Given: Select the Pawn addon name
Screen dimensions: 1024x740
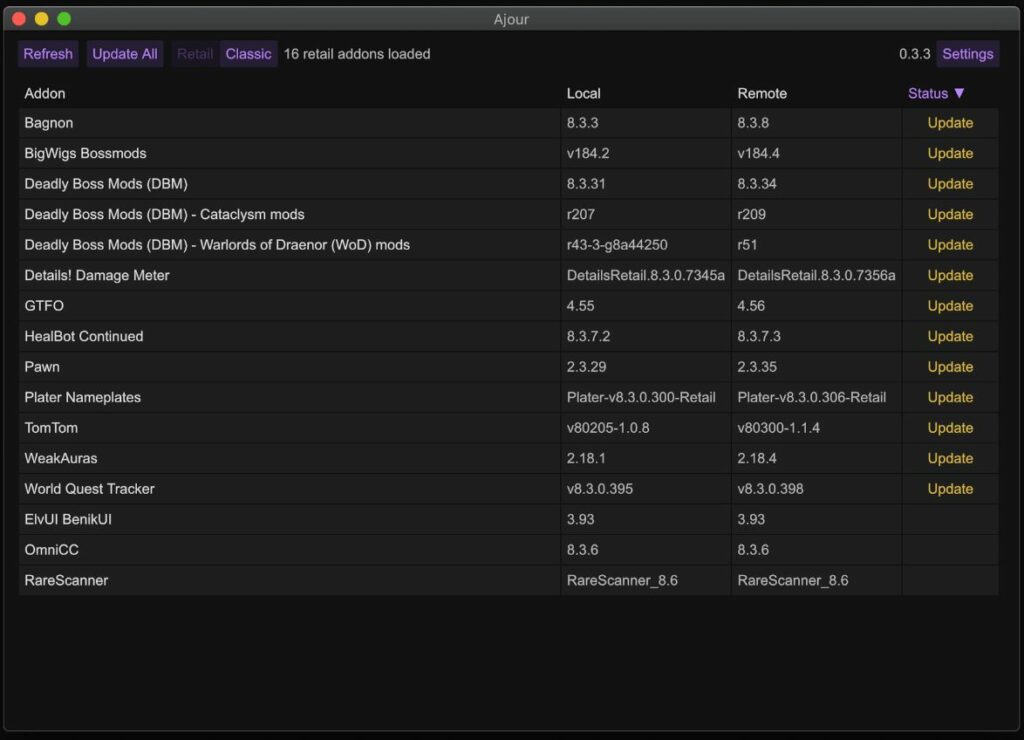Looking at the screenshot, I should click(x=42, y=367).
